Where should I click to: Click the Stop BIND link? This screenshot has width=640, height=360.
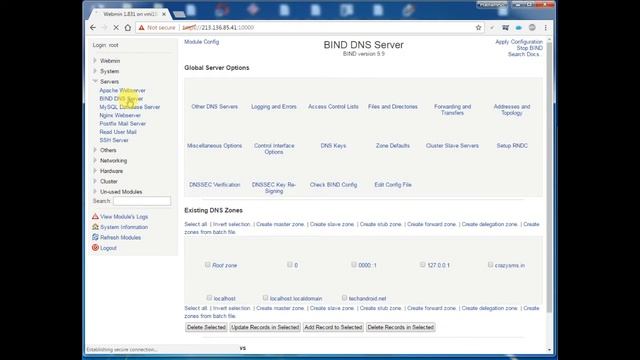click(530, 48)
